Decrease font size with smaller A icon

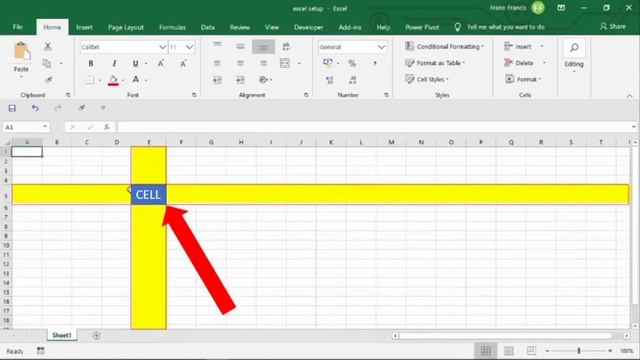pos(183,63)
